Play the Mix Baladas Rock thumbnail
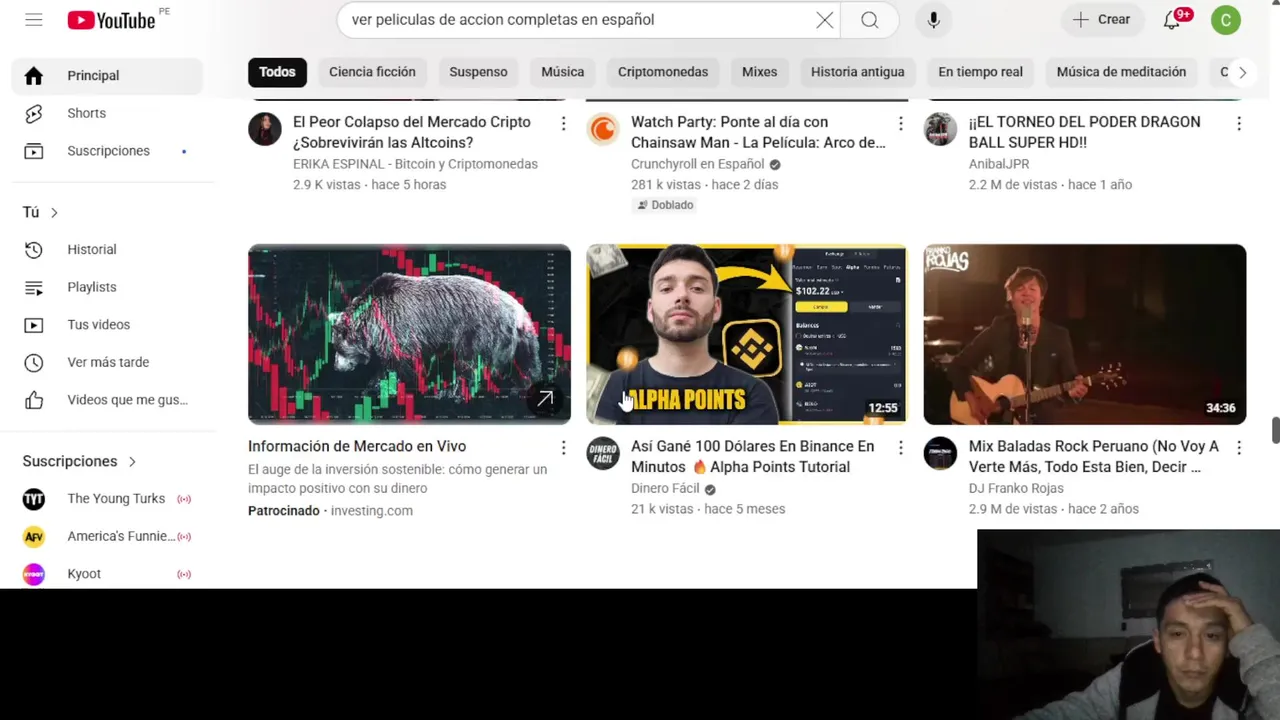The height and width of the screenshot is (720, 1280). point(1085,334)
